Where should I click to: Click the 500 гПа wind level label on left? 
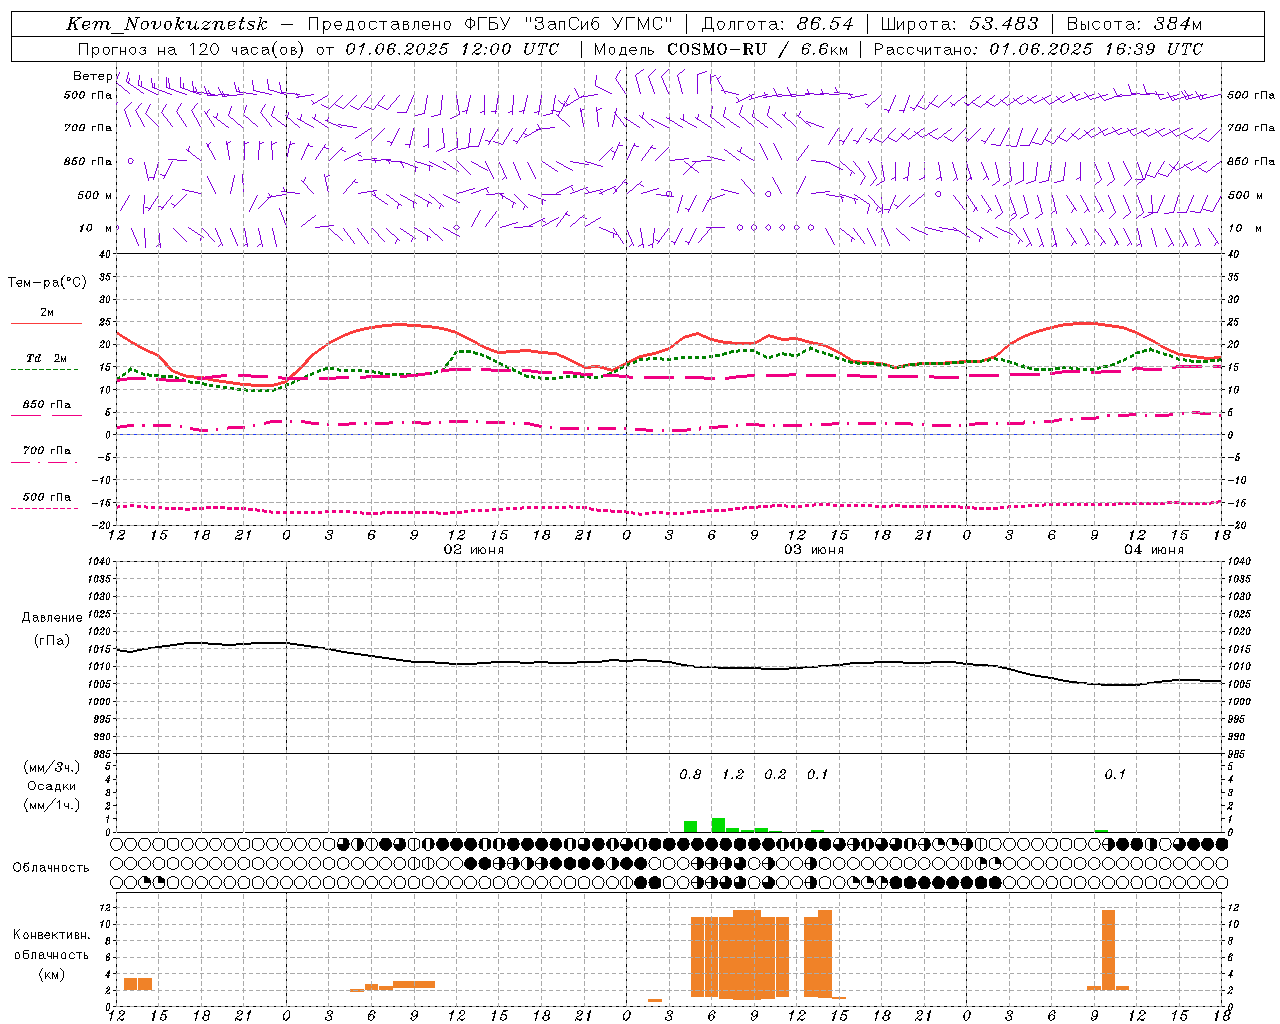point(88,96)
